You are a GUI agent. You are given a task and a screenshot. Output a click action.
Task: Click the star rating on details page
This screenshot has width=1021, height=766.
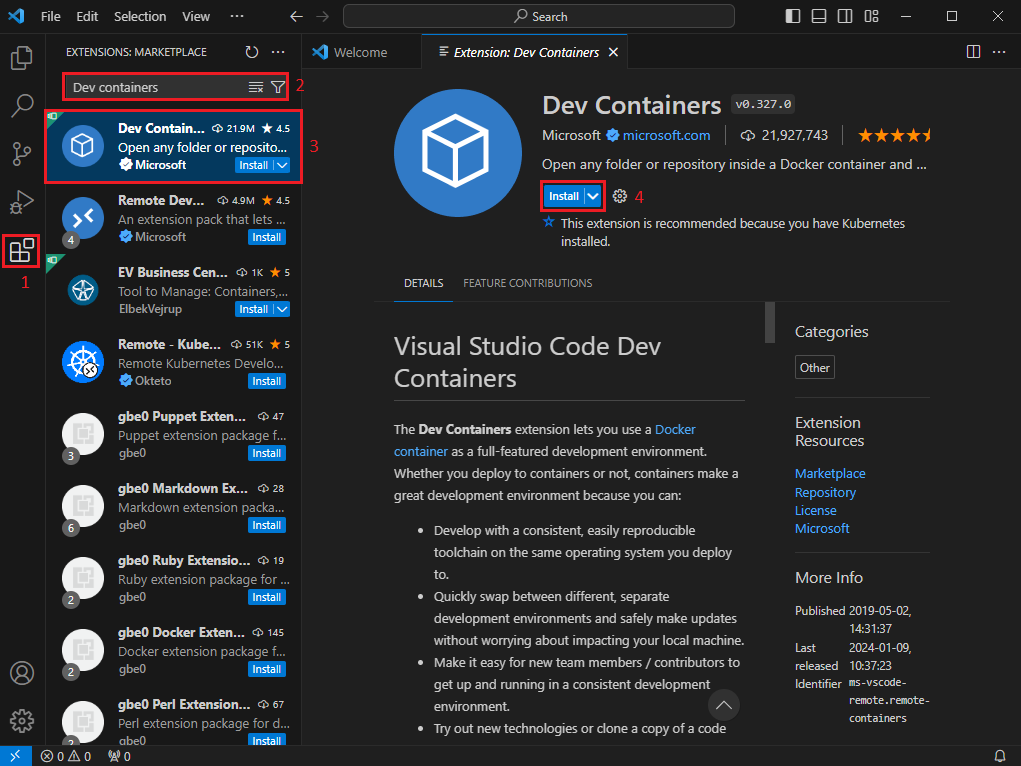pos(893,135)
